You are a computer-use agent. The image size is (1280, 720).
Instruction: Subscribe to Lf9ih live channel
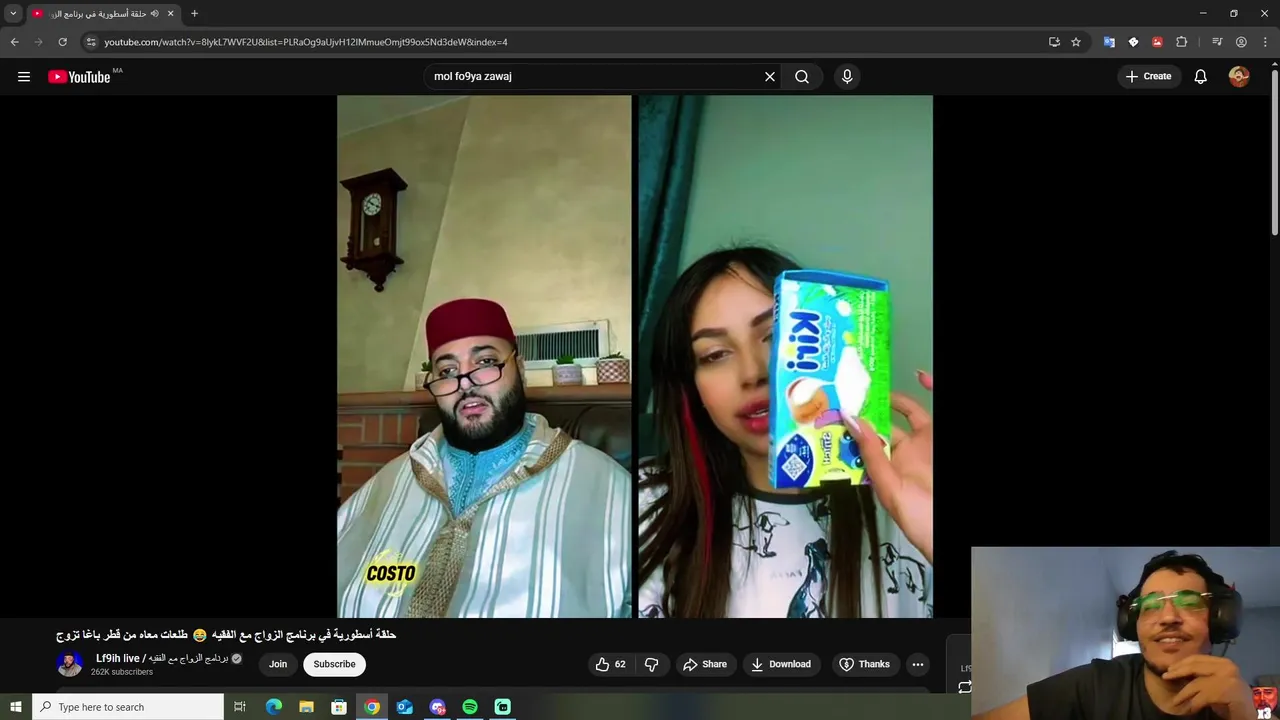click(334, 664)
